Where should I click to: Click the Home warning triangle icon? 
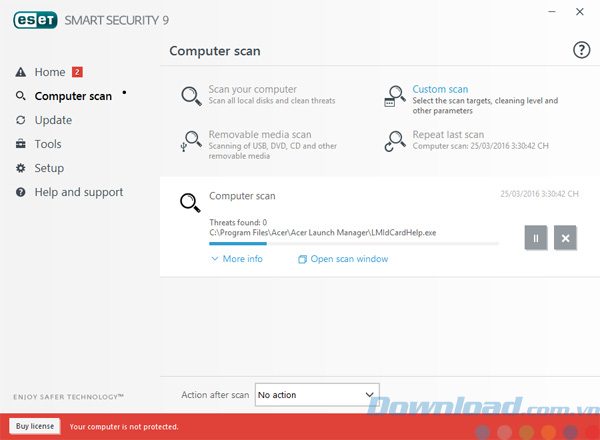pos(21,72)
